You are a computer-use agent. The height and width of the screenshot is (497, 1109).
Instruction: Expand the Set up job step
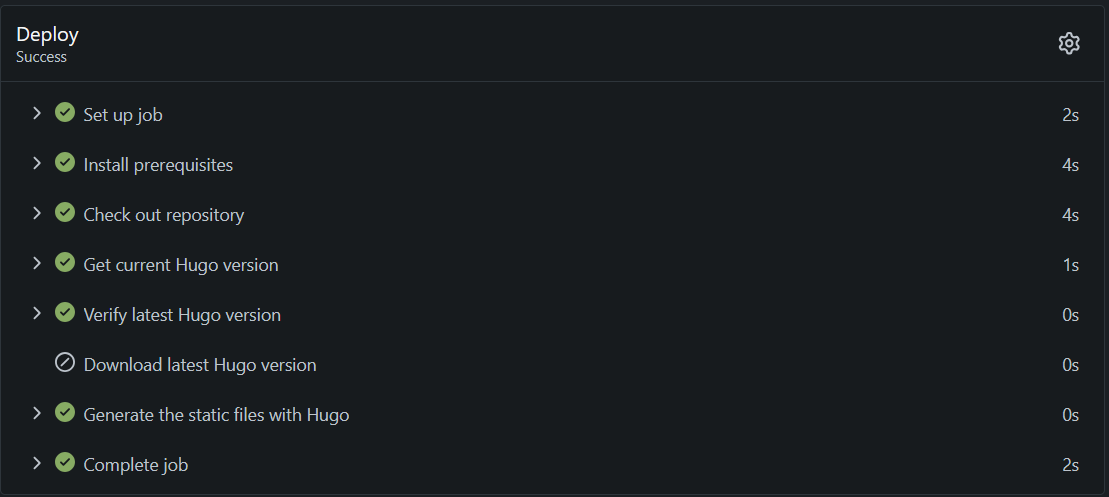coord(37,113)
